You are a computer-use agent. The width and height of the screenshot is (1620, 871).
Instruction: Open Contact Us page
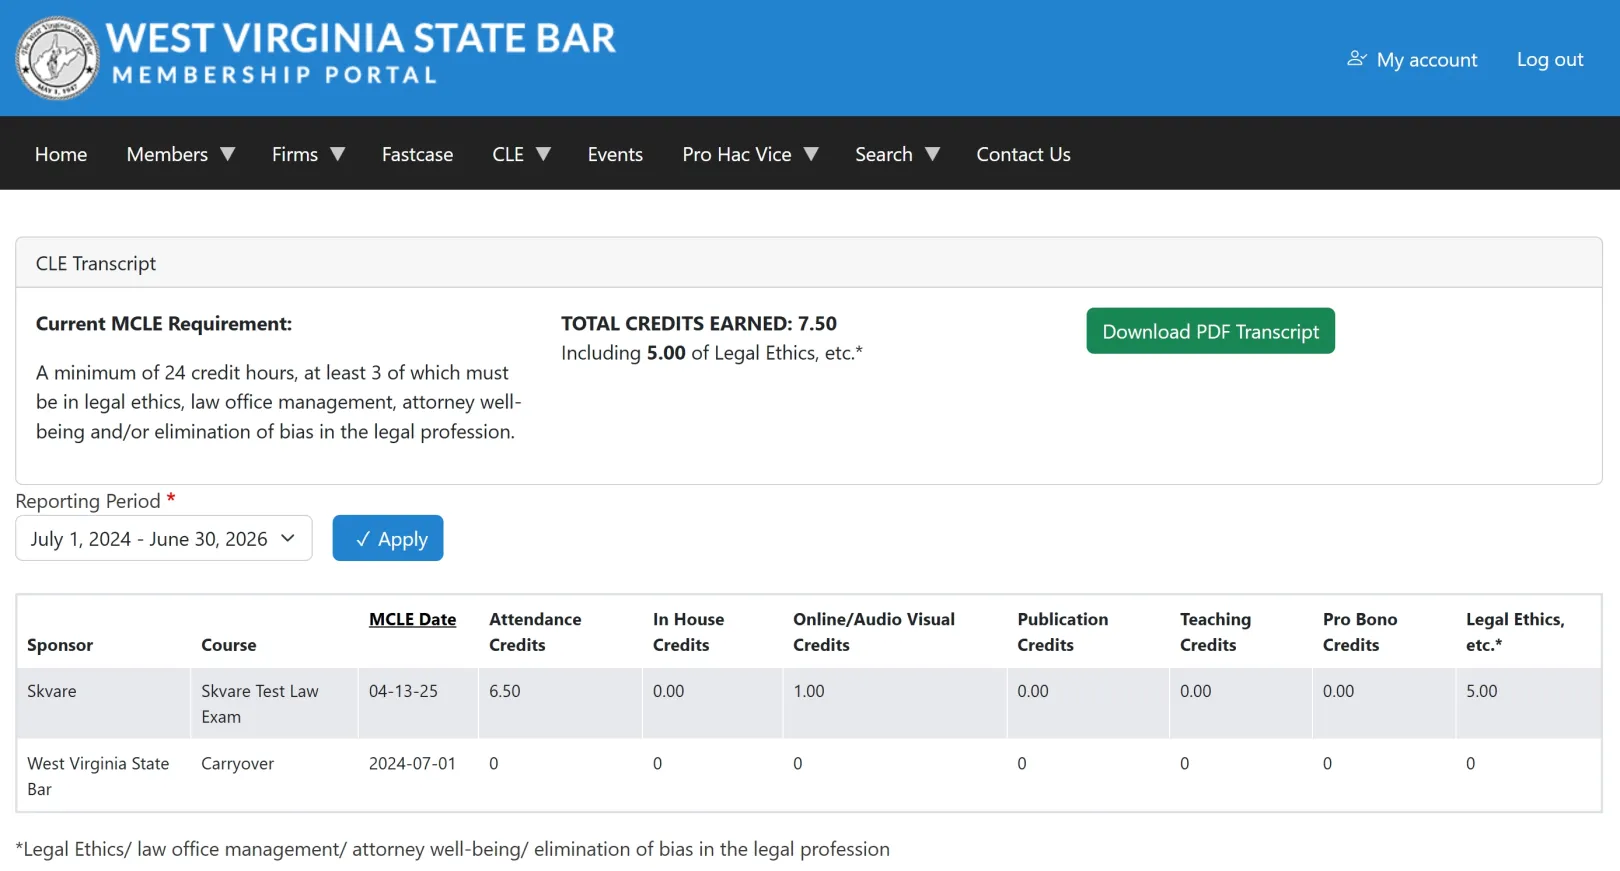point(1023,154)
